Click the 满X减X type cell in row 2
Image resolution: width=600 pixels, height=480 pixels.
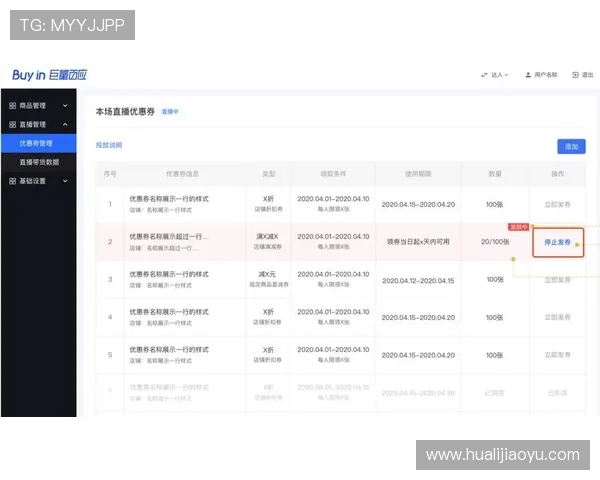point(267,237)
